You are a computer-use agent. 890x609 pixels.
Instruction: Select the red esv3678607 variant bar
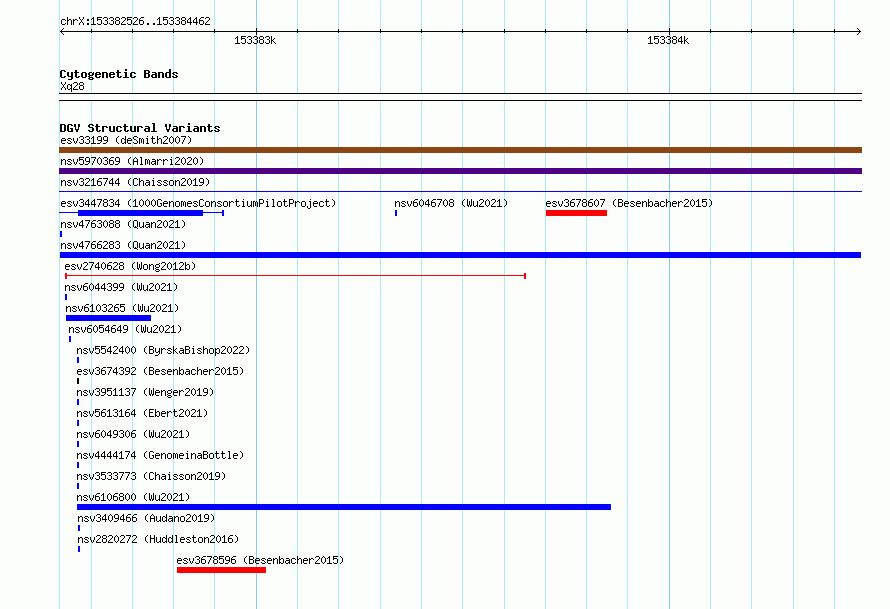pyautogui.click(x=576, y=213)
